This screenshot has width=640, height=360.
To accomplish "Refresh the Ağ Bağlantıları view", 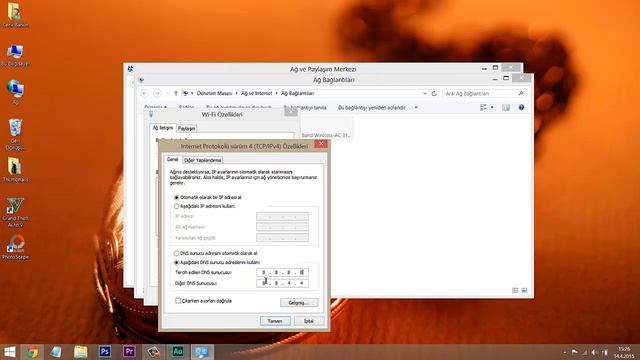I will pyautogui.click(x=434, y=93).
